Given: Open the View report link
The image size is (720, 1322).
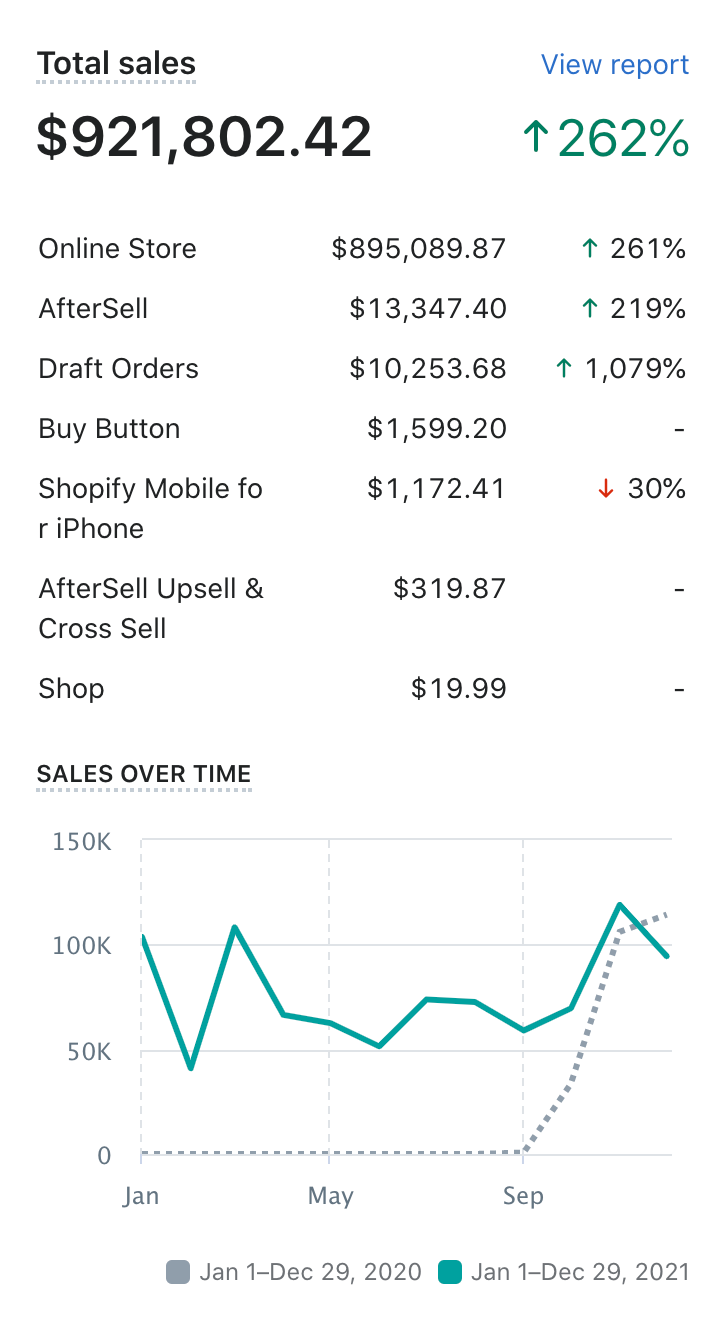Looking at the screenshot, I should coord(614,65).
